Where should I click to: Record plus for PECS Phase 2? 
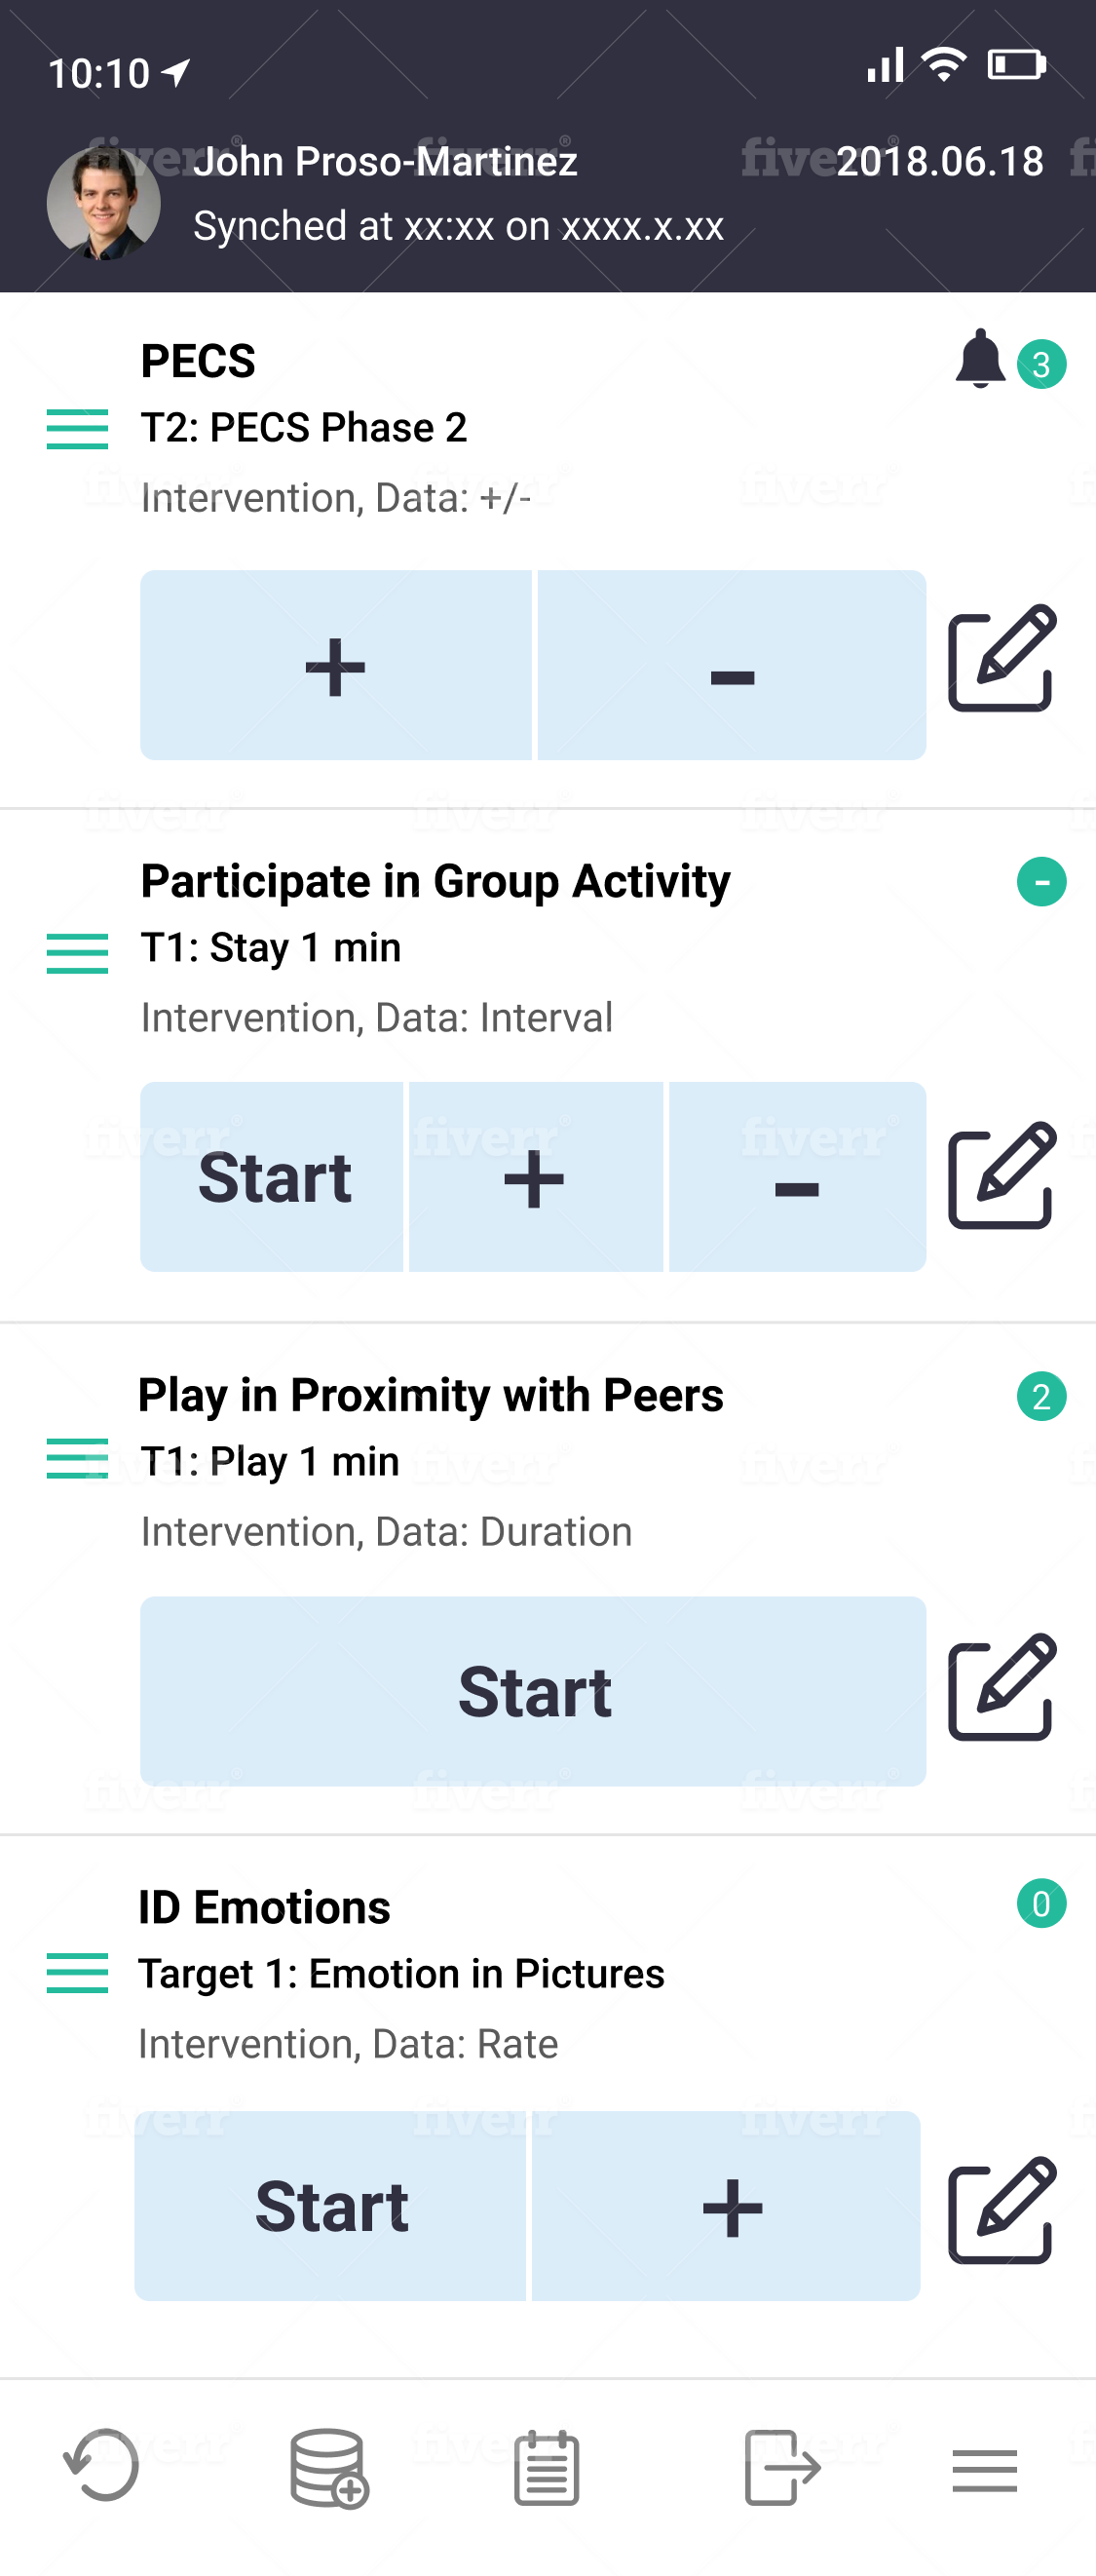point(336,666)
